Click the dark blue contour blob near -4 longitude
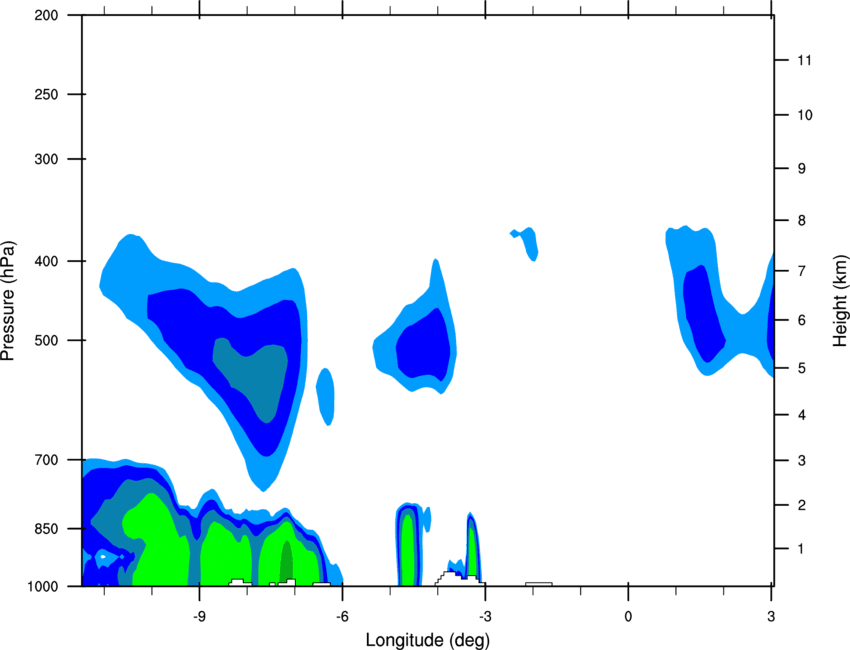The height and width of the screenshot is (650, 850). click(x=424, y=345)
